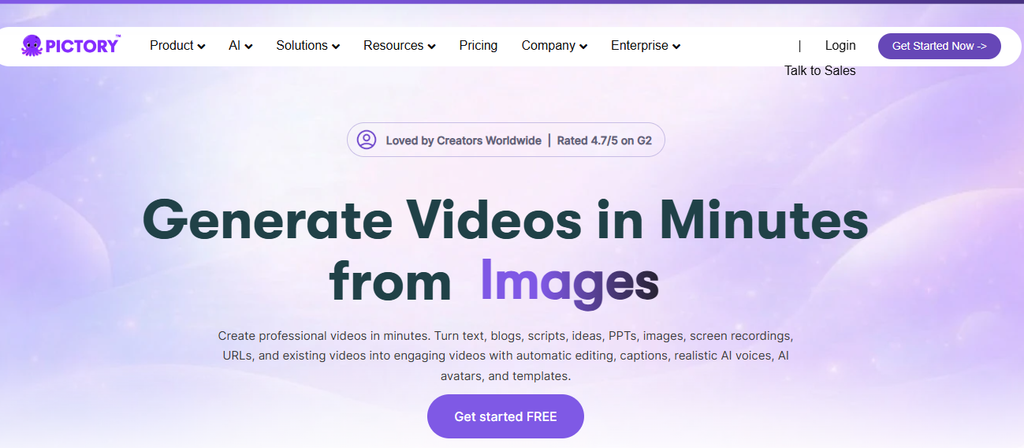
Task: Click the 'Loved by Creators Worldwide' text
Action: click(x=463, y=140)
